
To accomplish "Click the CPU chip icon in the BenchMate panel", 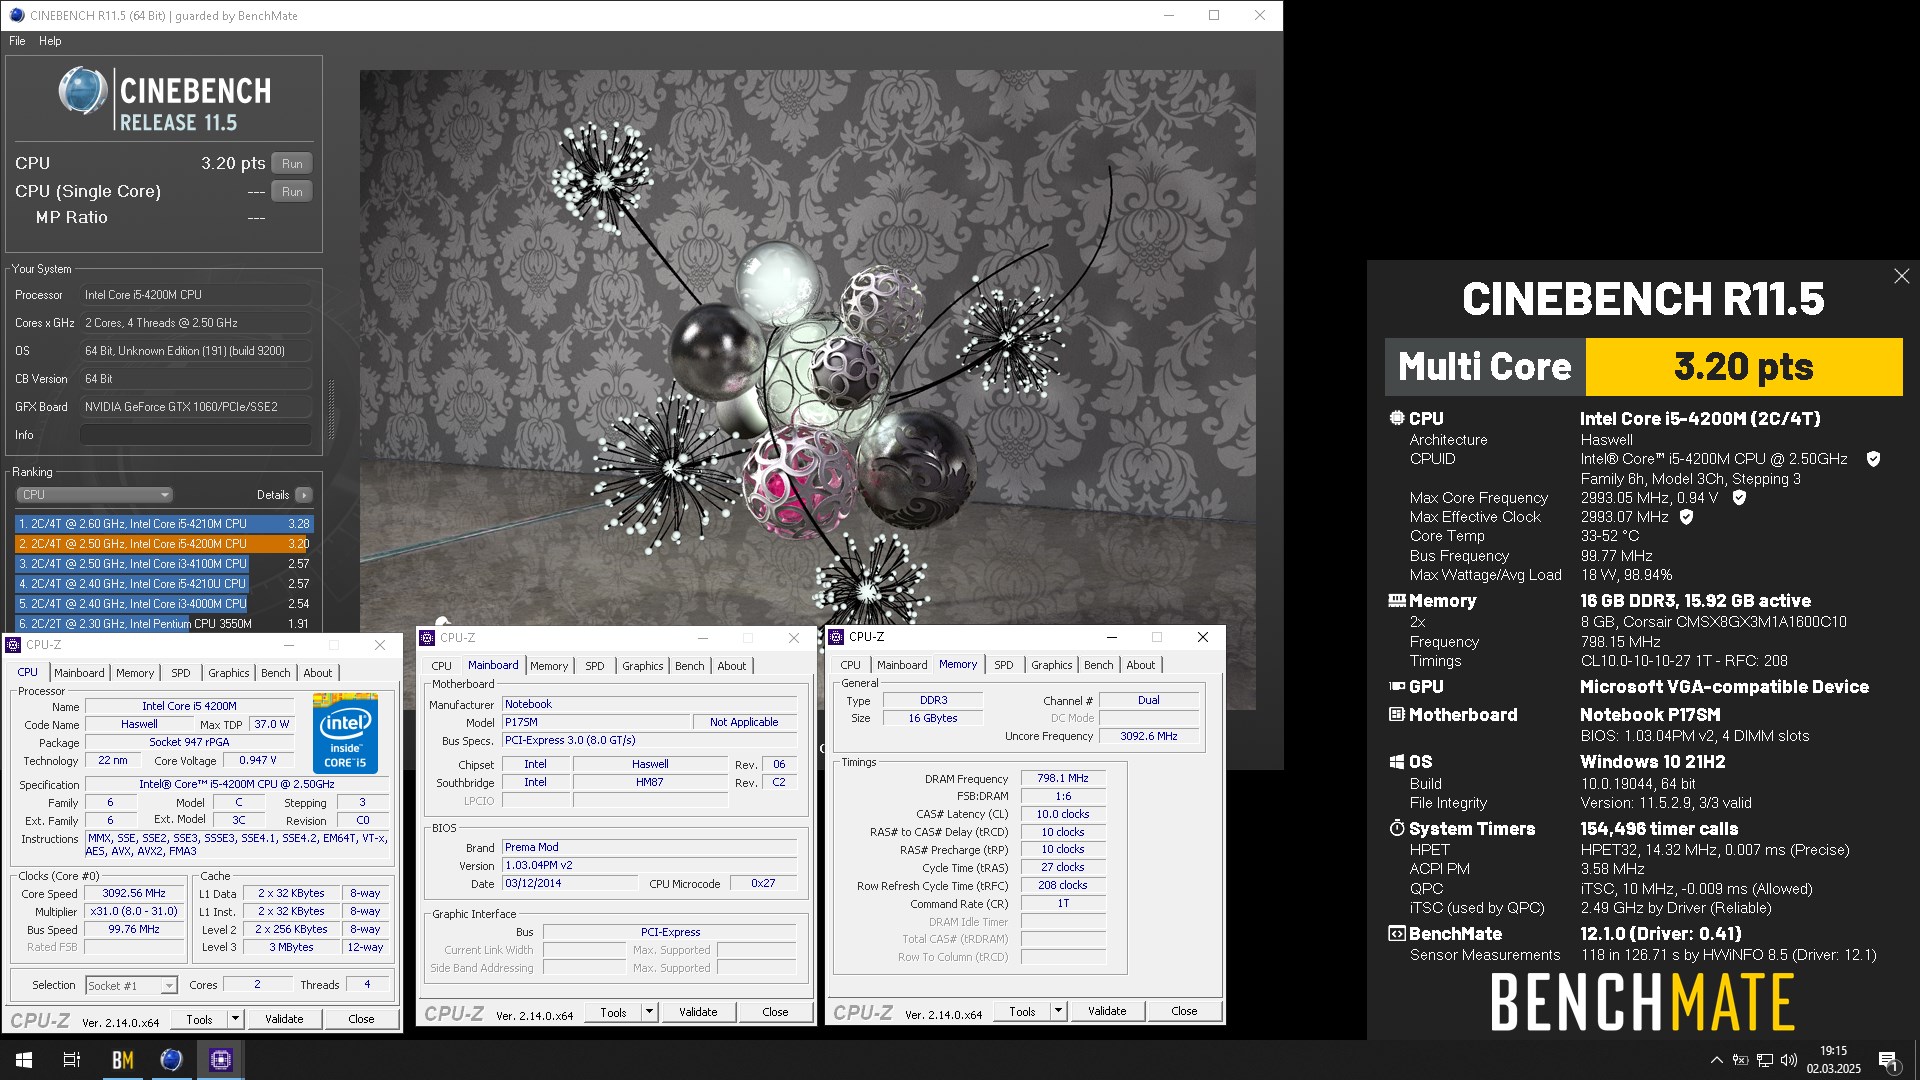I will [1397, 418].
